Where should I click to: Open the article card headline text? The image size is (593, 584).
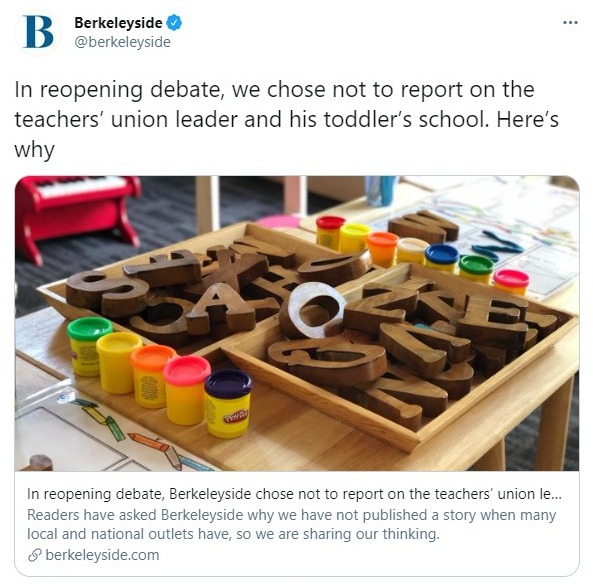click(294, 494)
